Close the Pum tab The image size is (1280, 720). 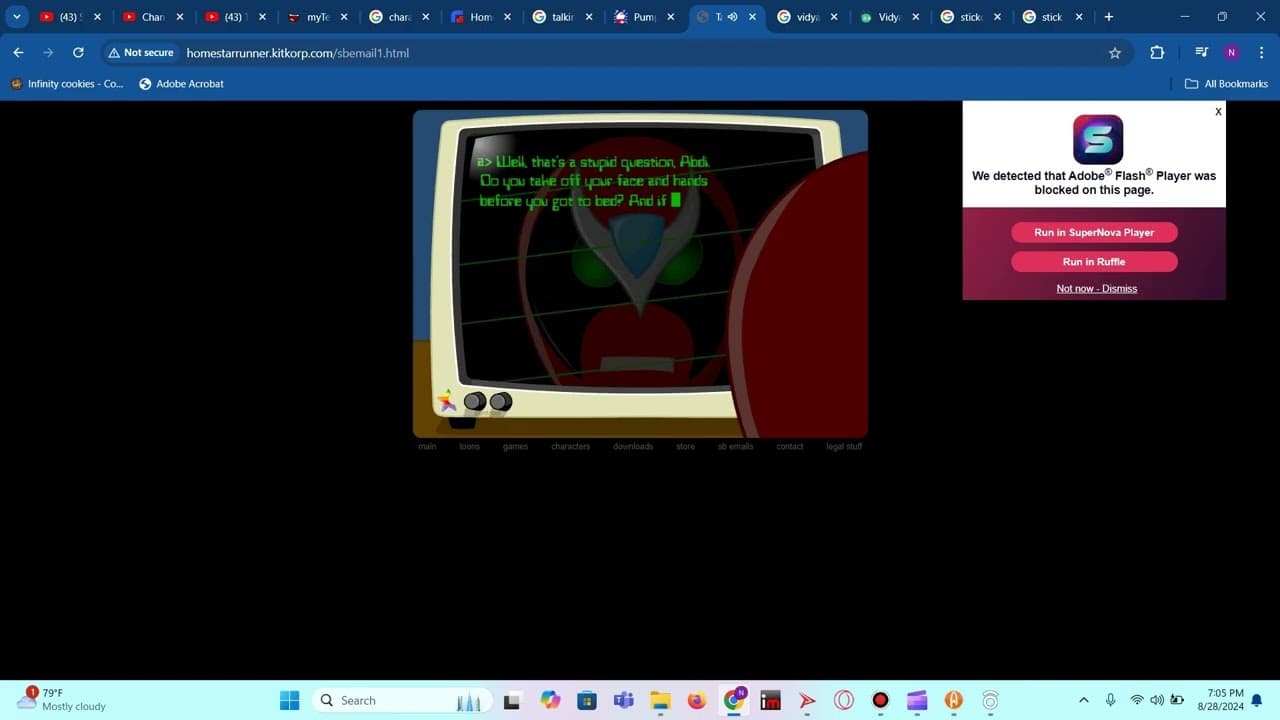(670, 17)
